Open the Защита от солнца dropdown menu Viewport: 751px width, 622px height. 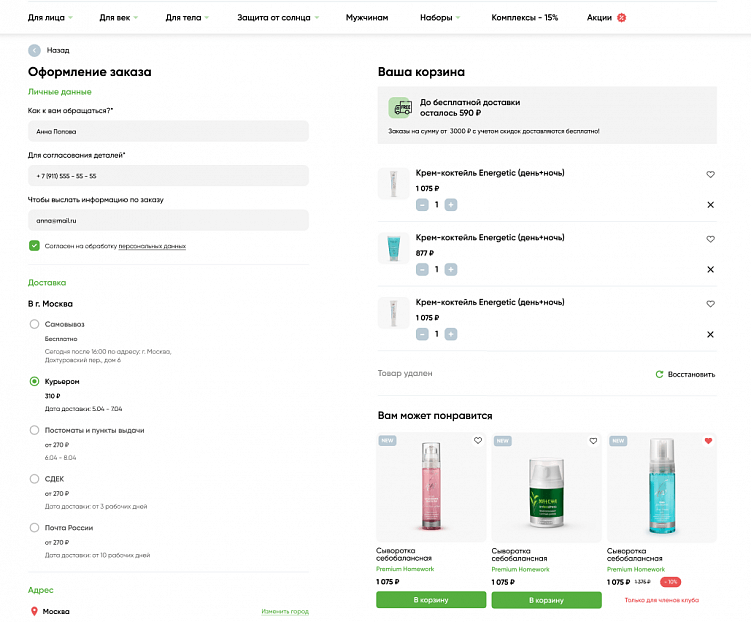pos(278,18)
